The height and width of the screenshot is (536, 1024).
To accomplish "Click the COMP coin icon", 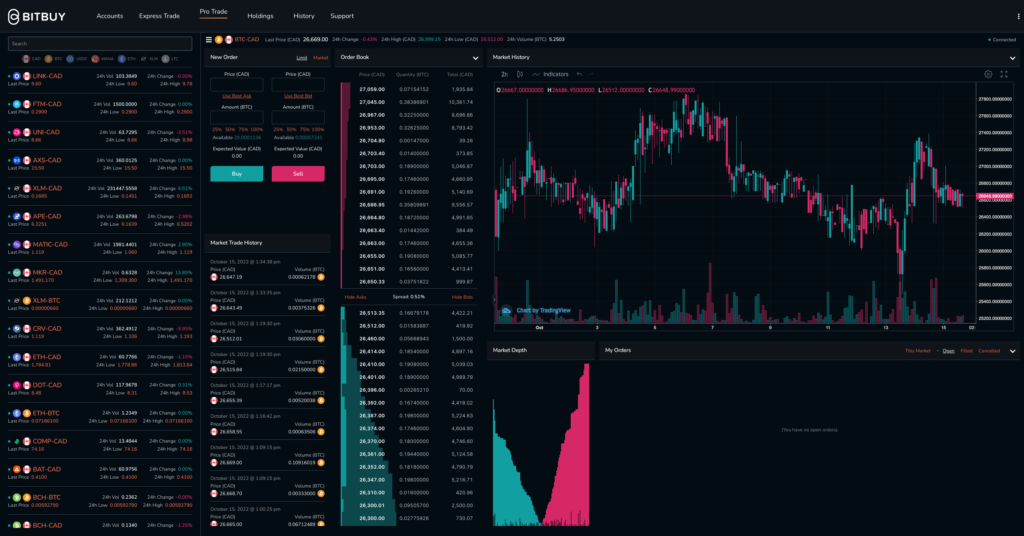I will coord(17,441).
